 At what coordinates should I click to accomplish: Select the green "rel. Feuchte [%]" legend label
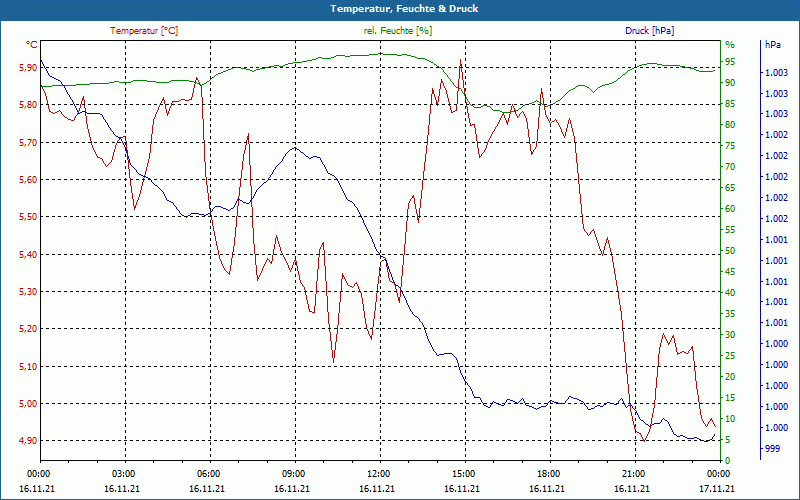(398, 31)
